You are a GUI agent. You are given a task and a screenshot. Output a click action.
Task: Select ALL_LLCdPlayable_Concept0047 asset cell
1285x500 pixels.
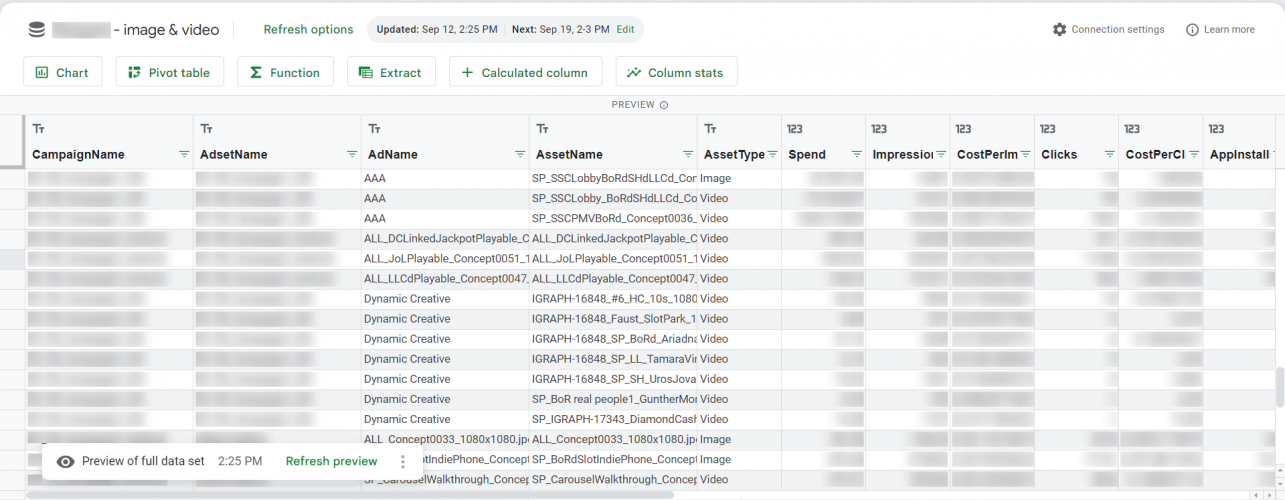(613, 279)
